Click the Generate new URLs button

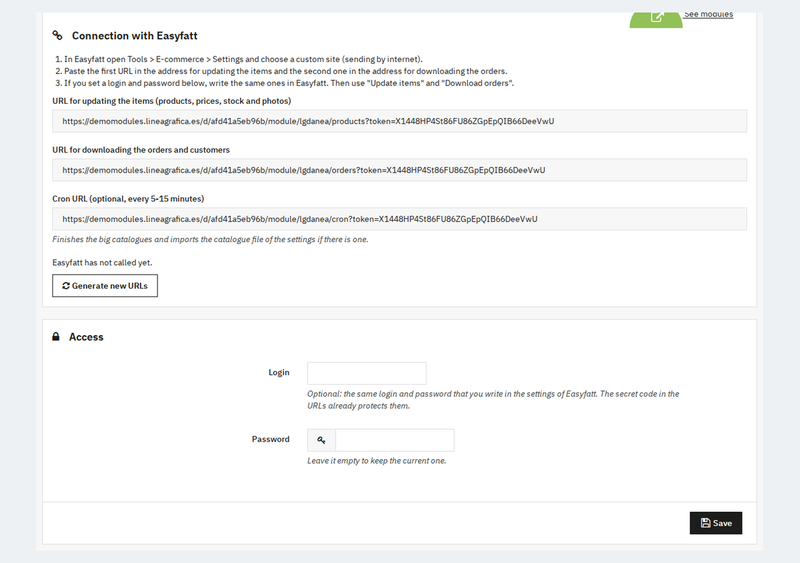pyautogui.click(x=105, y=286)
